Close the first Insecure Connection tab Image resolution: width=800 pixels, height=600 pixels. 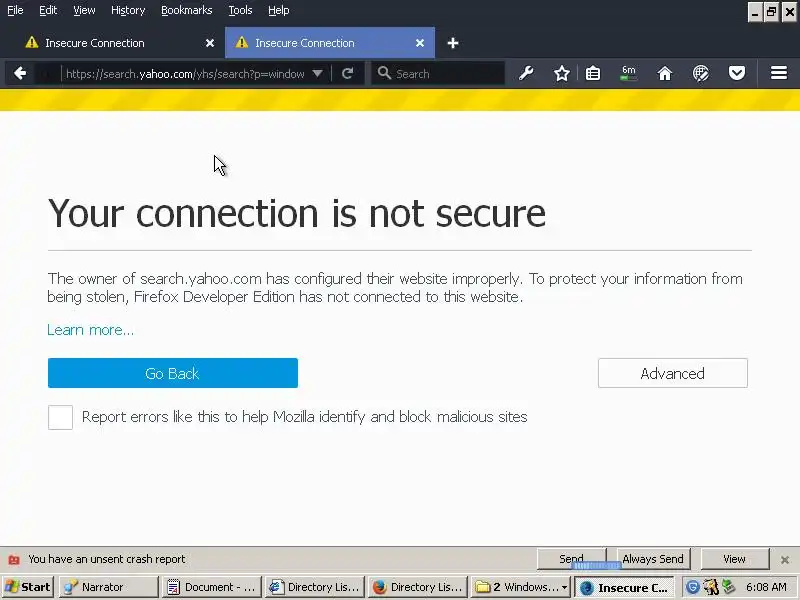pyautogui.click(x=210, y=43)
